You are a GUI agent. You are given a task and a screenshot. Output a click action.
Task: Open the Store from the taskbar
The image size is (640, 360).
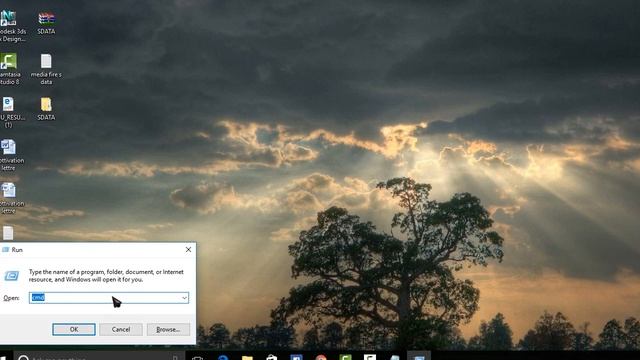coord(272,358)
